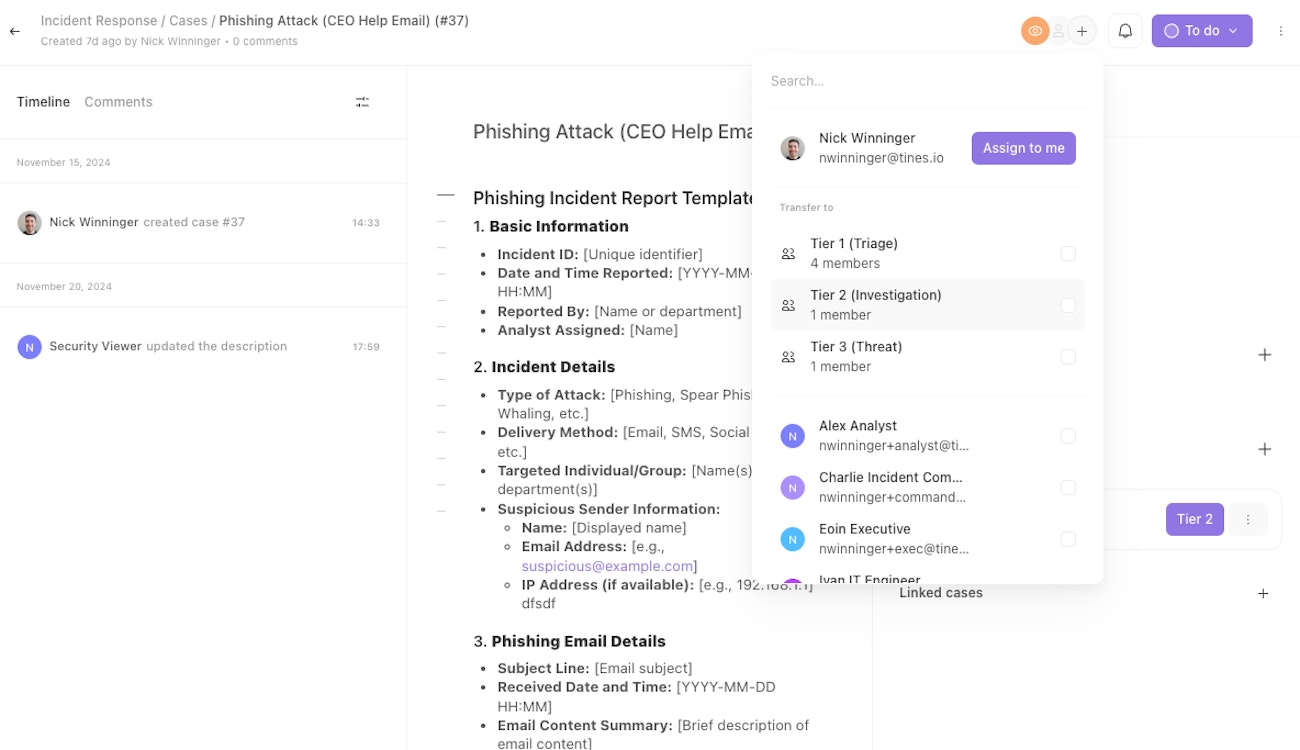The image size is (1300, 750).
Task: Click the plus add assignee icon
Action: [1082, 31]
